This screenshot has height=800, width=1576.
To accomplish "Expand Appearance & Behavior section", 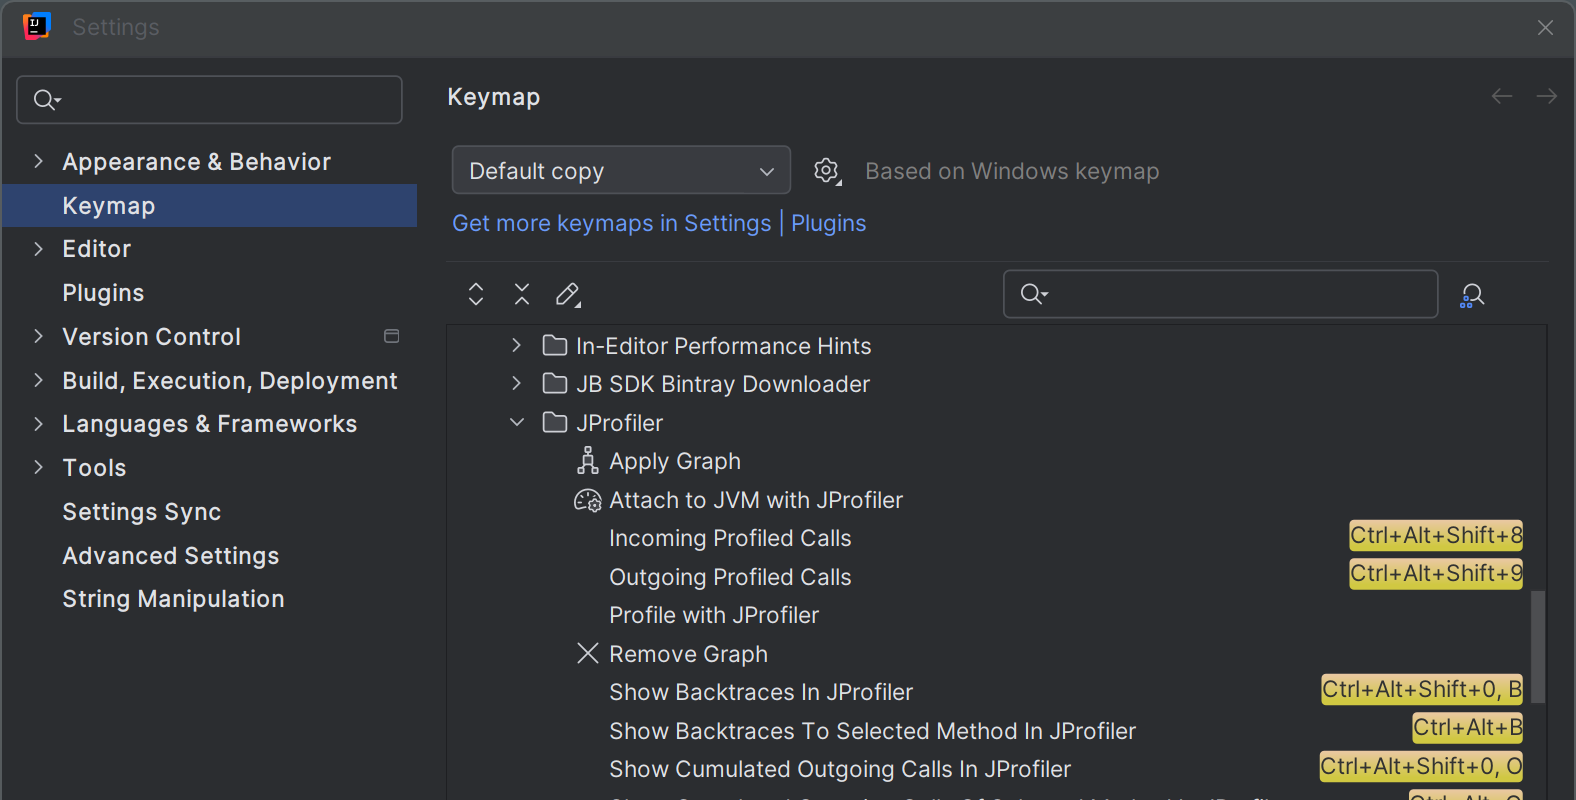I will point(38,161).
